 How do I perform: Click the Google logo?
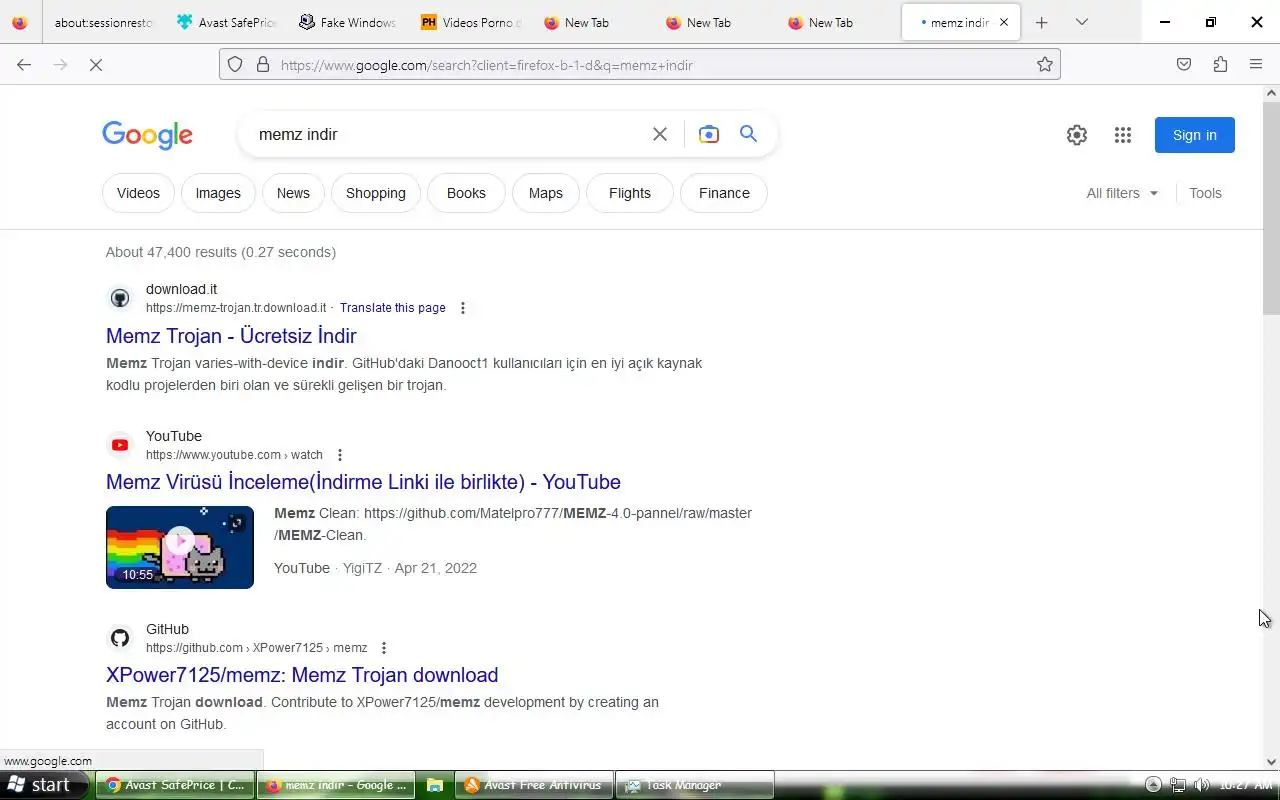click(x=147, y=135)
